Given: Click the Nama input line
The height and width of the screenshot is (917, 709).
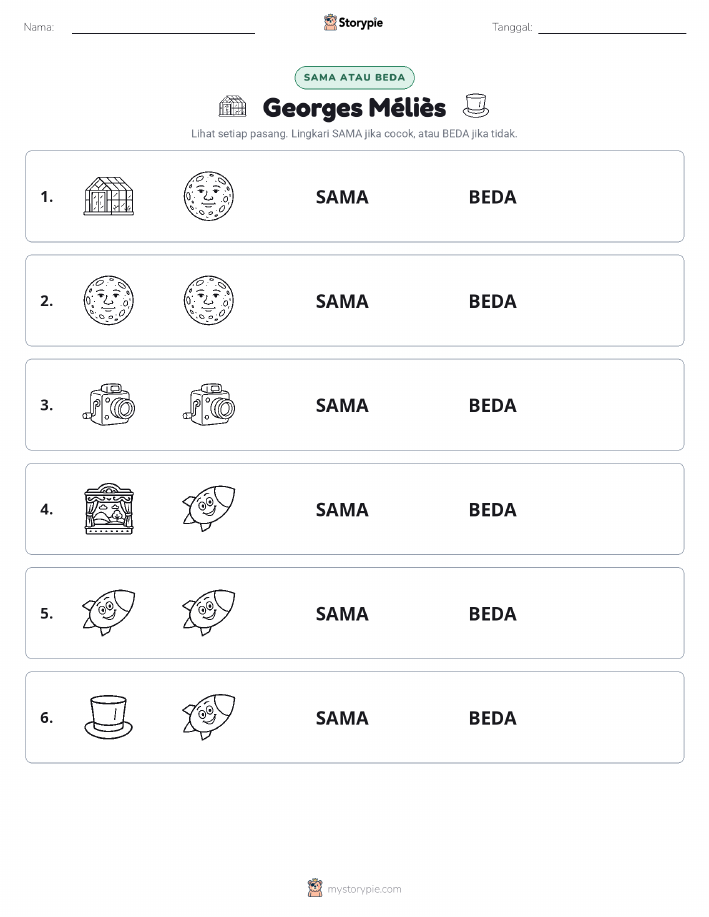Looking at the screenshot, I should tap(163, 28).
